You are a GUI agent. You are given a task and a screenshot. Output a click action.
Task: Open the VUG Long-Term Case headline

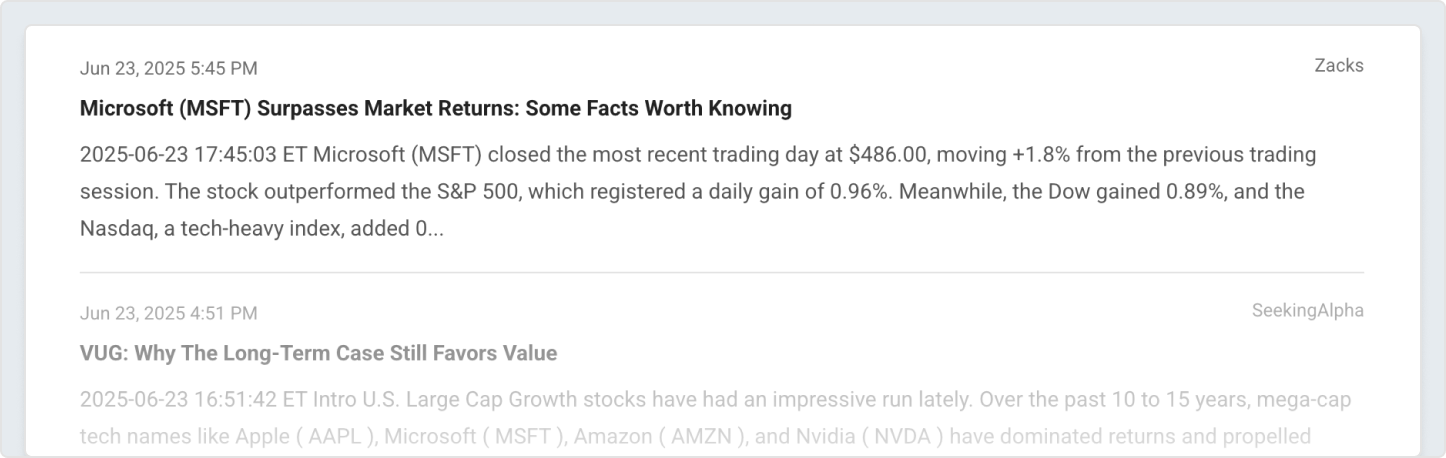coord(318,353)
